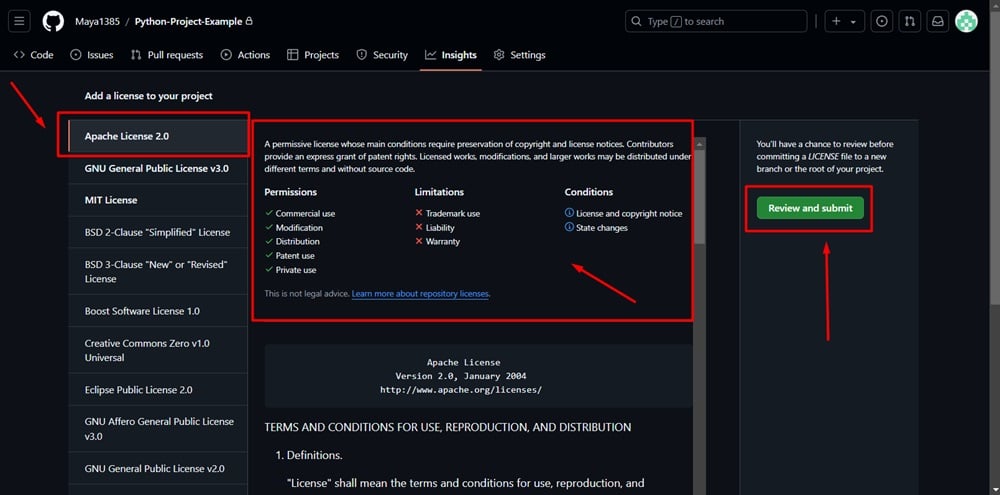Click 'Warranty' limitation text
Viewport: 1000px width, 495px height.
click(x=443, y=242)
